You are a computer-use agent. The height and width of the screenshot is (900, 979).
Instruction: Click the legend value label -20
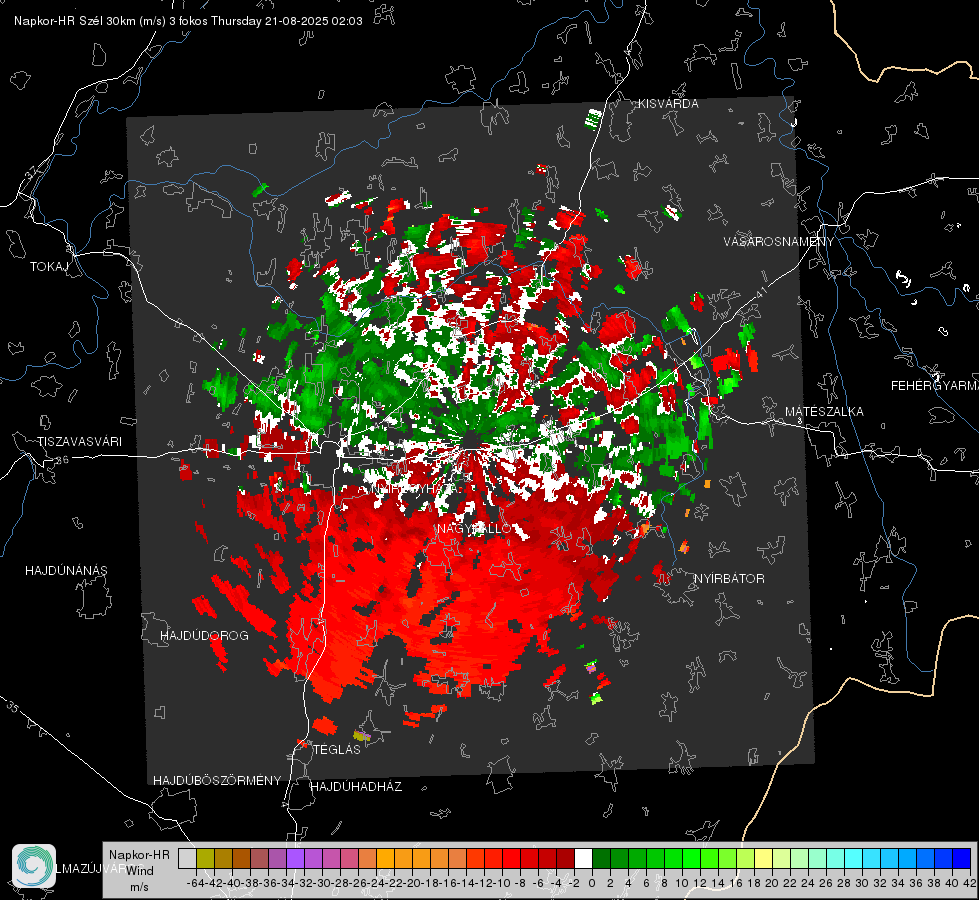412,883
